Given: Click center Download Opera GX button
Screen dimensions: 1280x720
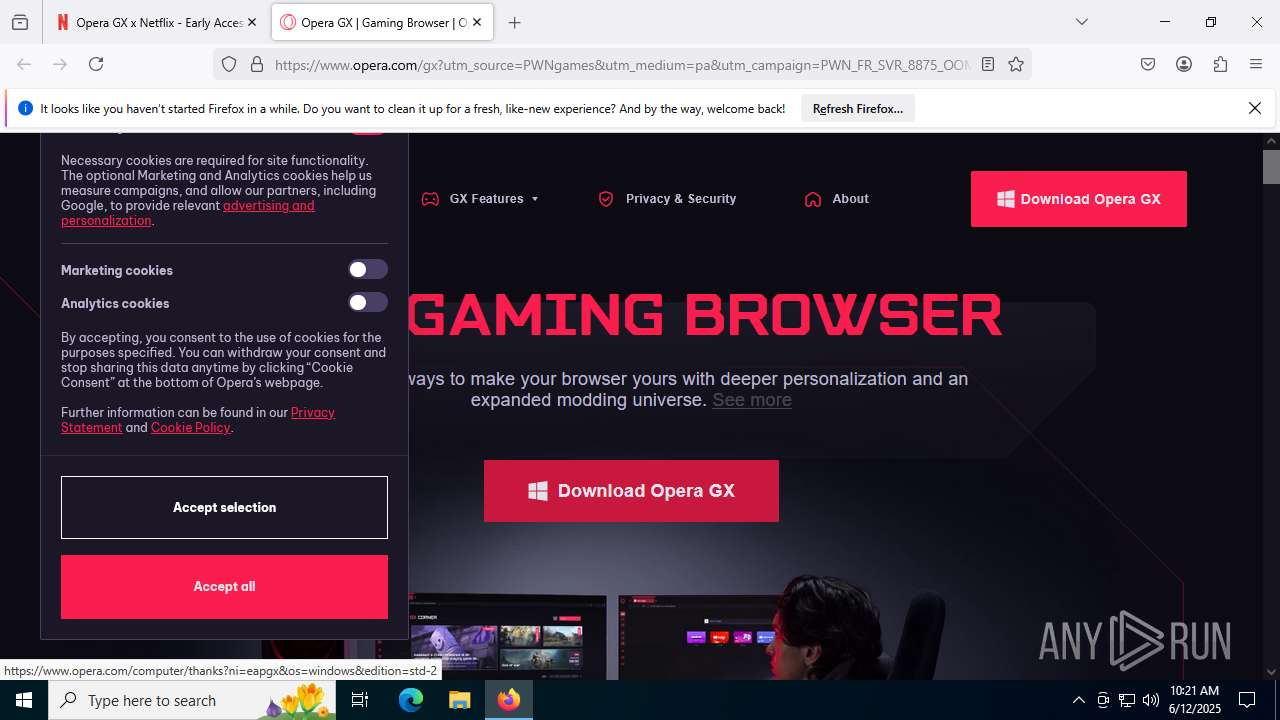Looking at the screenshot, I should click(x=631, y=491).
